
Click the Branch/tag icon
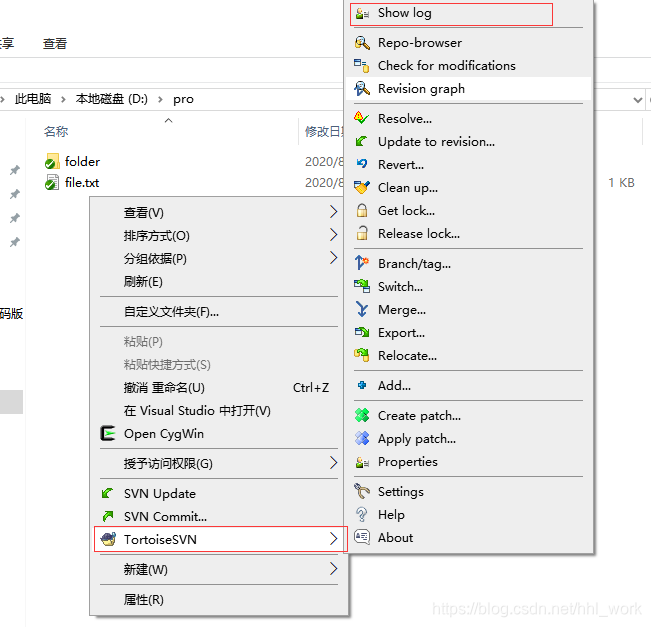pyautogui.click(x=362, y=263)
